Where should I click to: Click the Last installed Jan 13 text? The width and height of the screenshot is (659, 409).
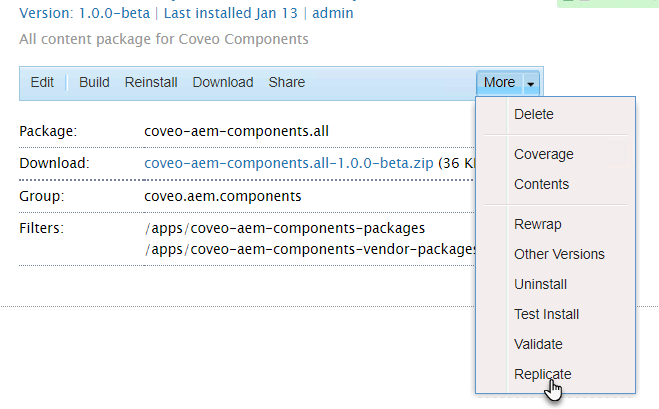(x=230, y=13)
